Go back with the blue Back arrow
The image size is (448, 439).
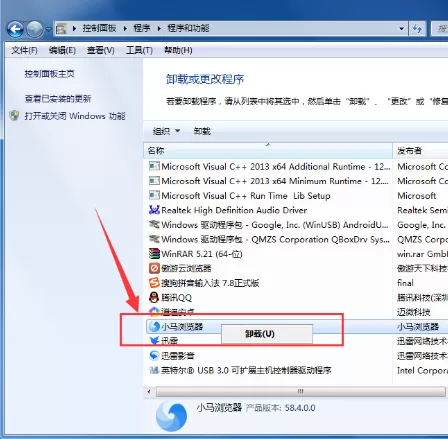16,29
